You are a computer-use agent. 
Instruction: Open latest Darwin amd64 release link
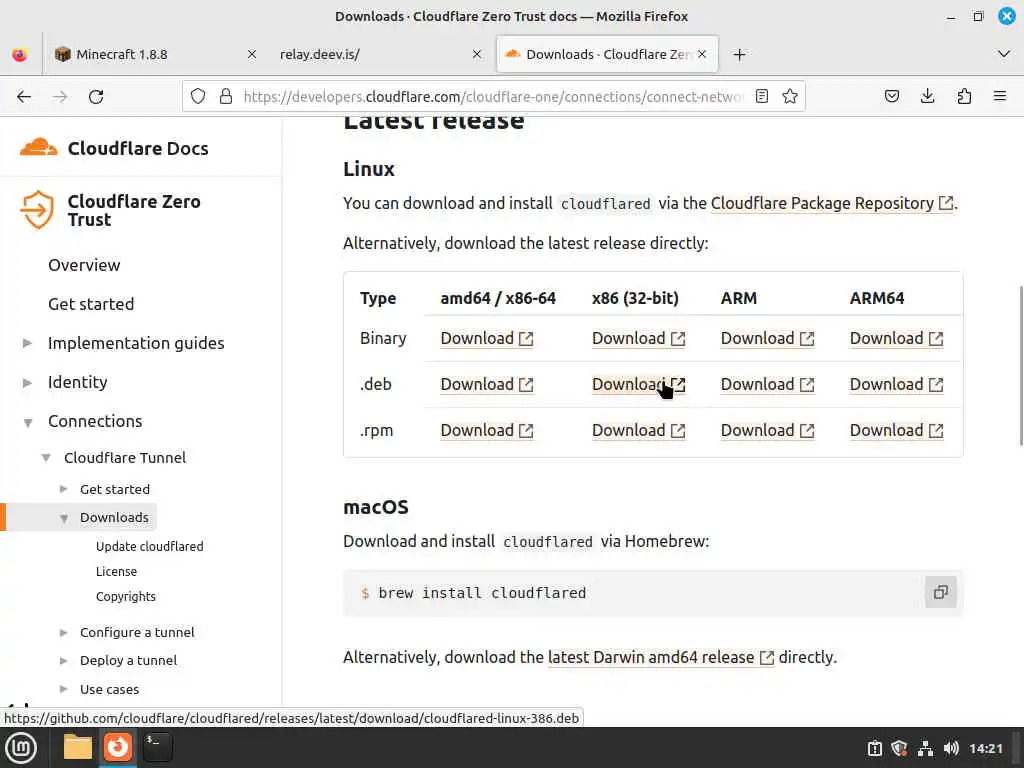tap(661, 657)
